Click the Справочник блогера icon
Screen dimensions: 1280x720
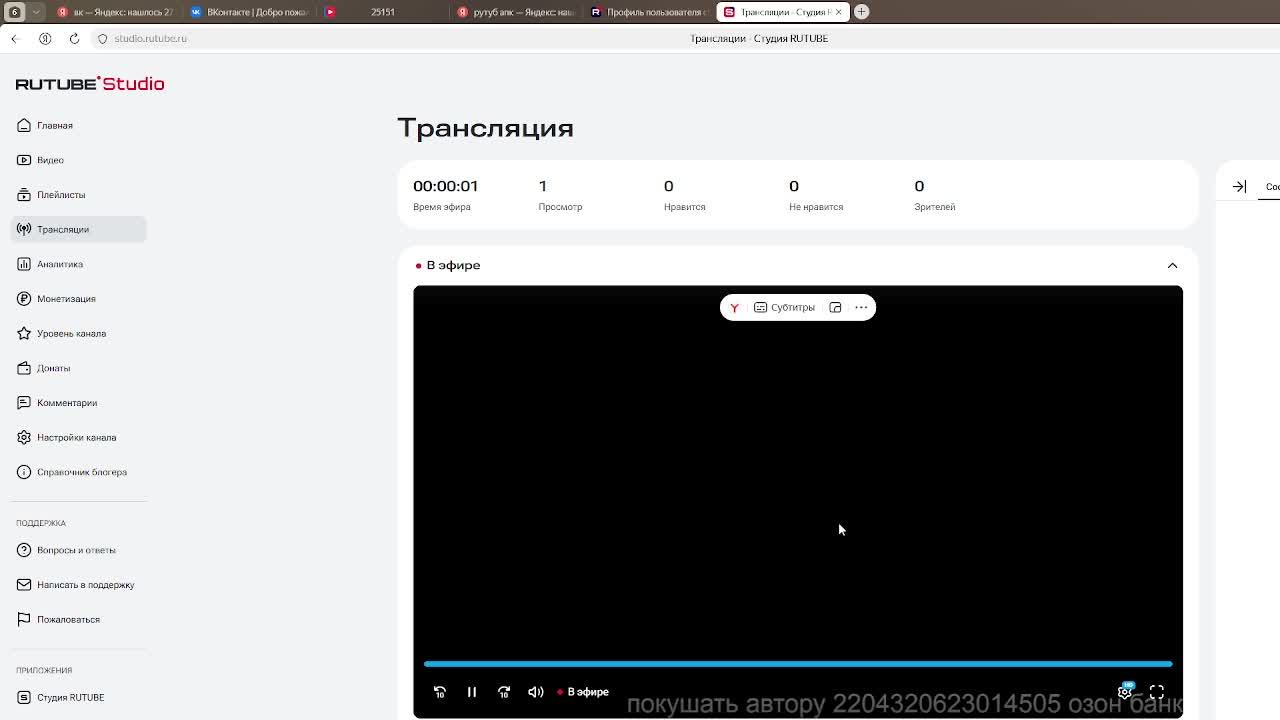click(24, 472)
